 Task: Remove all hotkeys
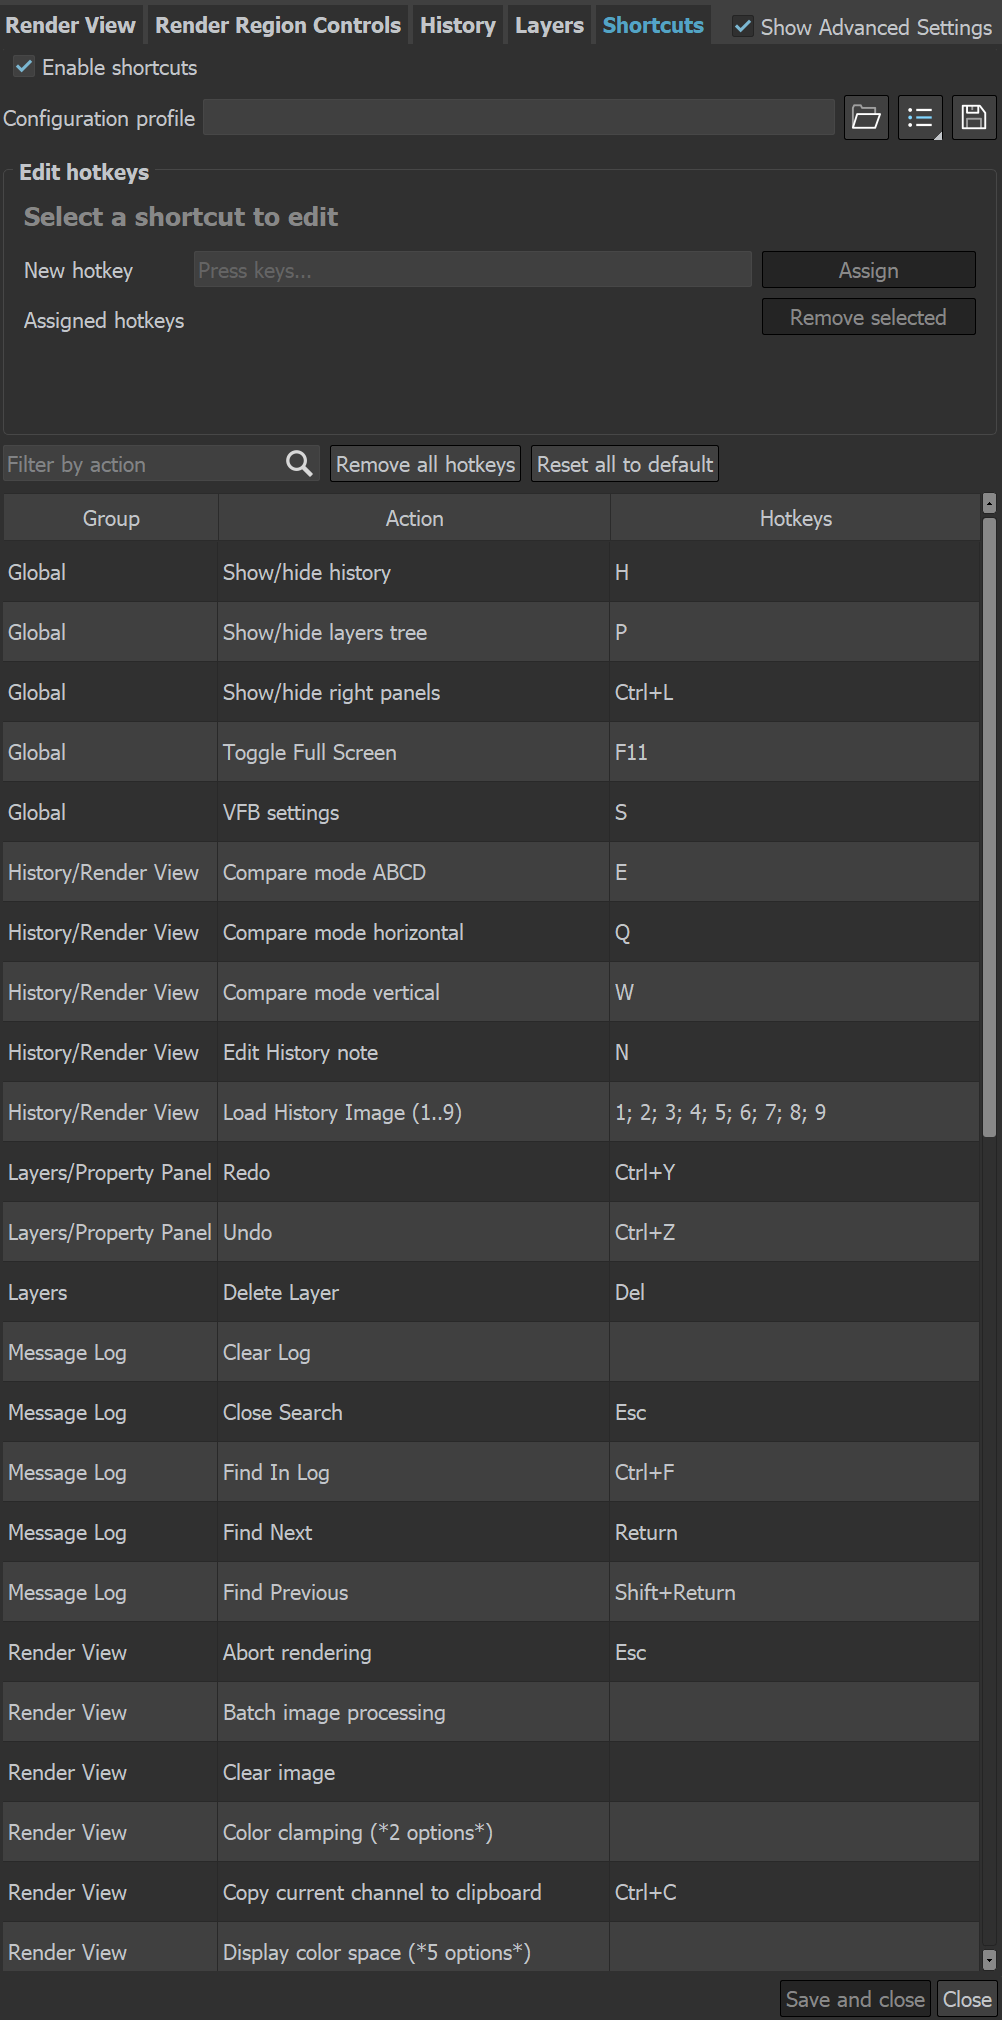point(424,463)
